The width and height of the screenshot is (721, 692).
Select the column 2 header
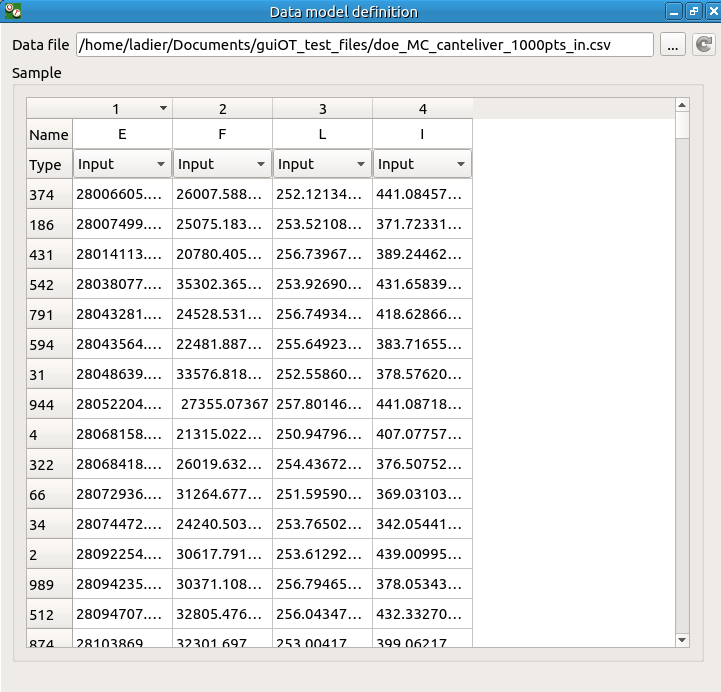click(x=222, y=108)
